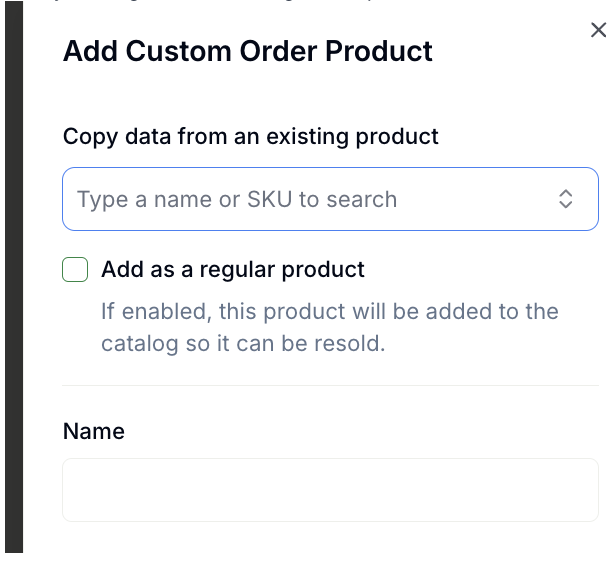Expand product list via the selector arrows
The image size is (616, 568).
(x=566, y=199)
